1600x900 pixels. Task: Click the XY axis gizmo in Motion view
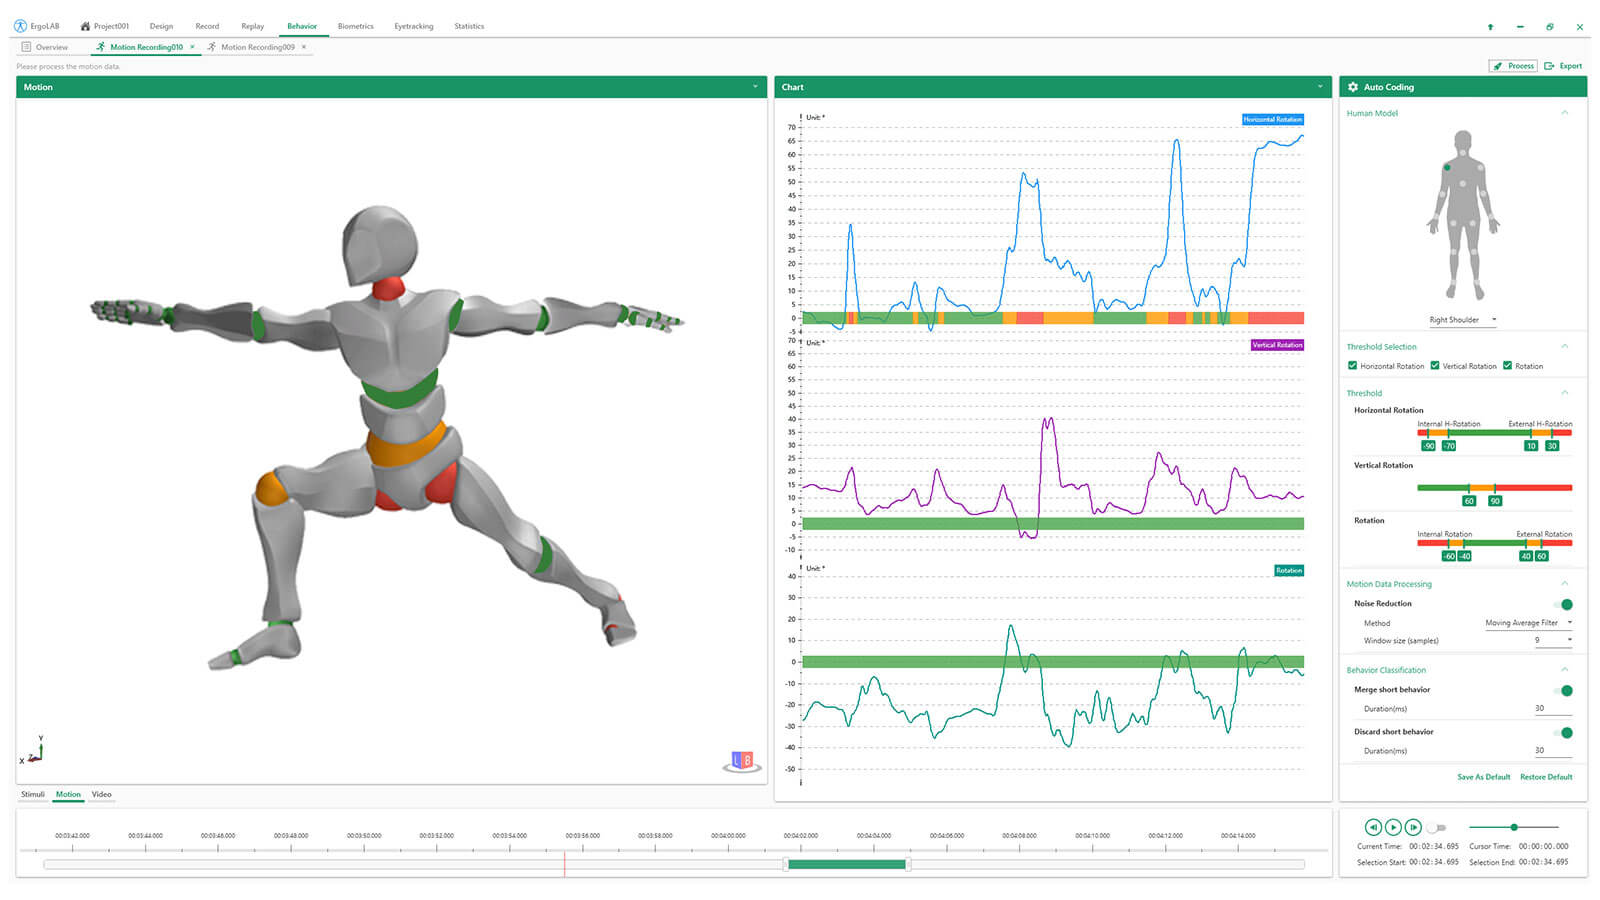click(31, 751)
